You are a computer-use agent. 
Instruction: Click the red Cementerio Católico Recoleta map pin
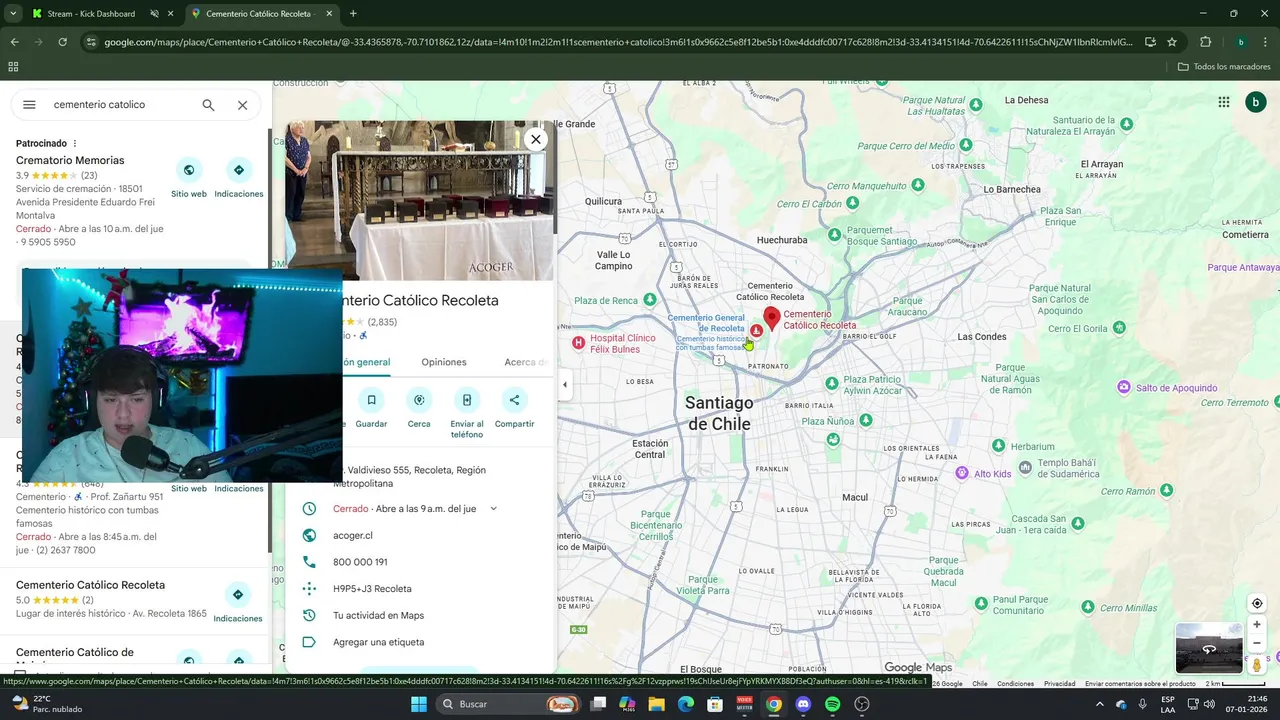[771, 321]
